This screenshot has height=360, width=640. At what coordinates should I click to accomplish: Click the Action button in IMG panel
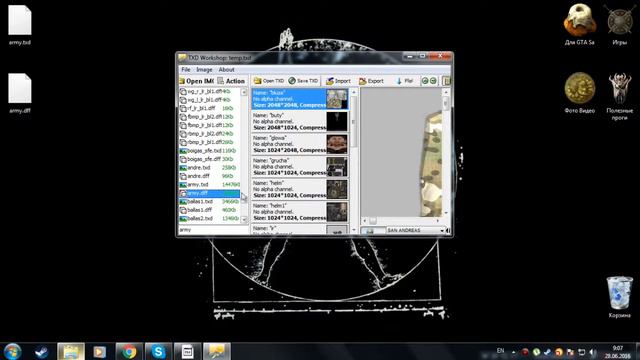tap(231, 81)
